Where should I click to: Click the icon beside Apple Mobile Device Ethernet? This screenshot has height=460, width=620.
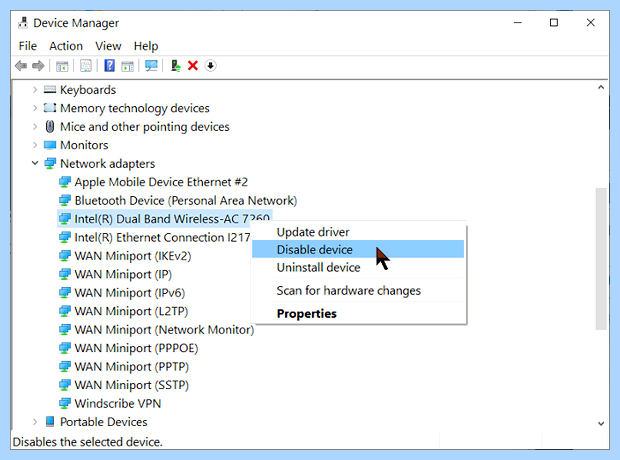click(x=65, y=182)
